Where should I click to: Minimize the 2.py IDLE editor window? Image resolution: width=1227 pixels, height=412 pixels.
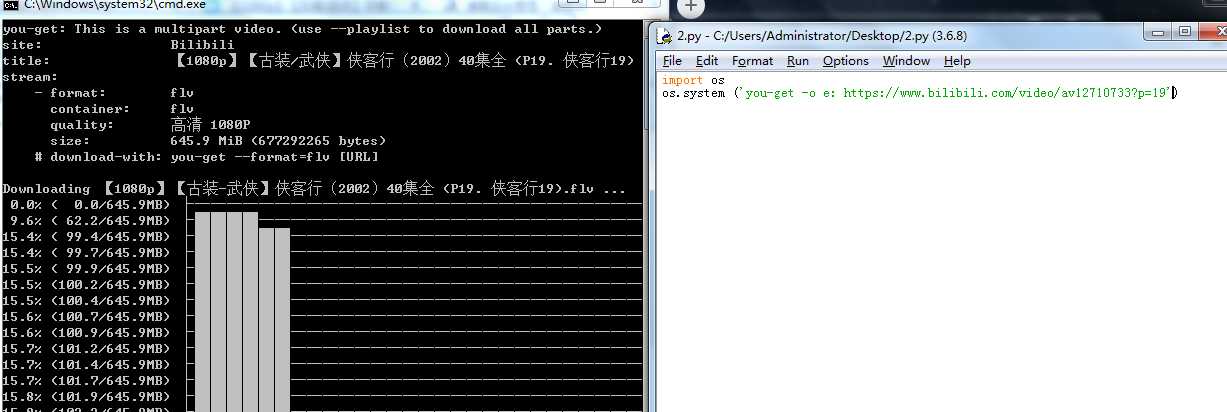point(1157,32)
